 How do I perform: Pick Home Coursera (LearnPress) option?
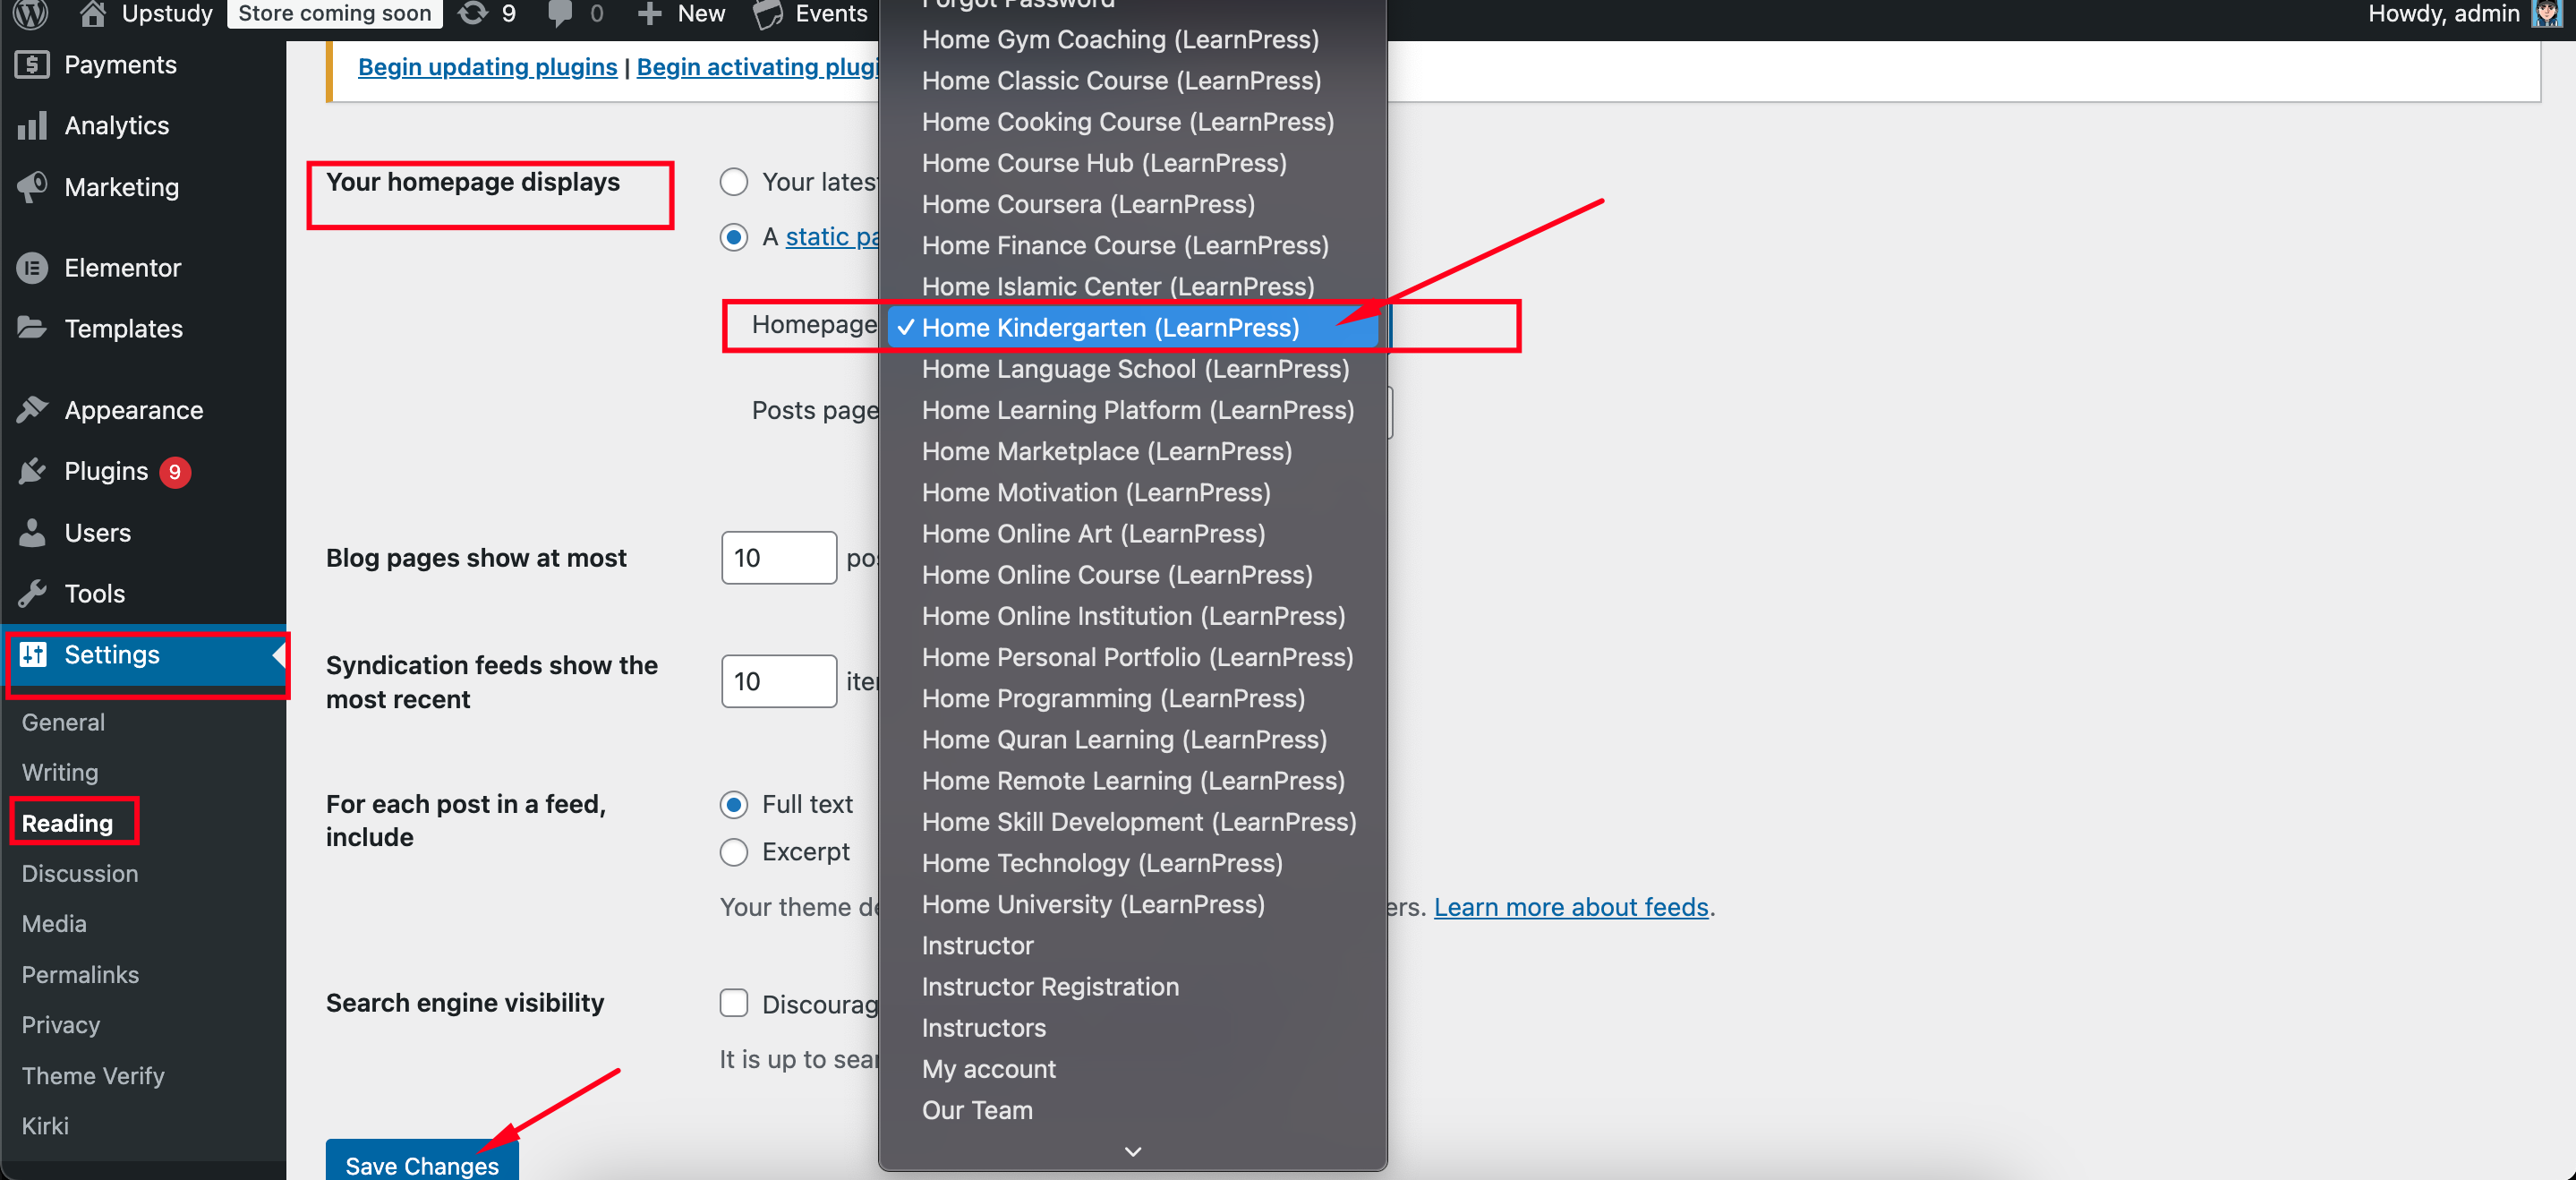(x=1133, y=204)
